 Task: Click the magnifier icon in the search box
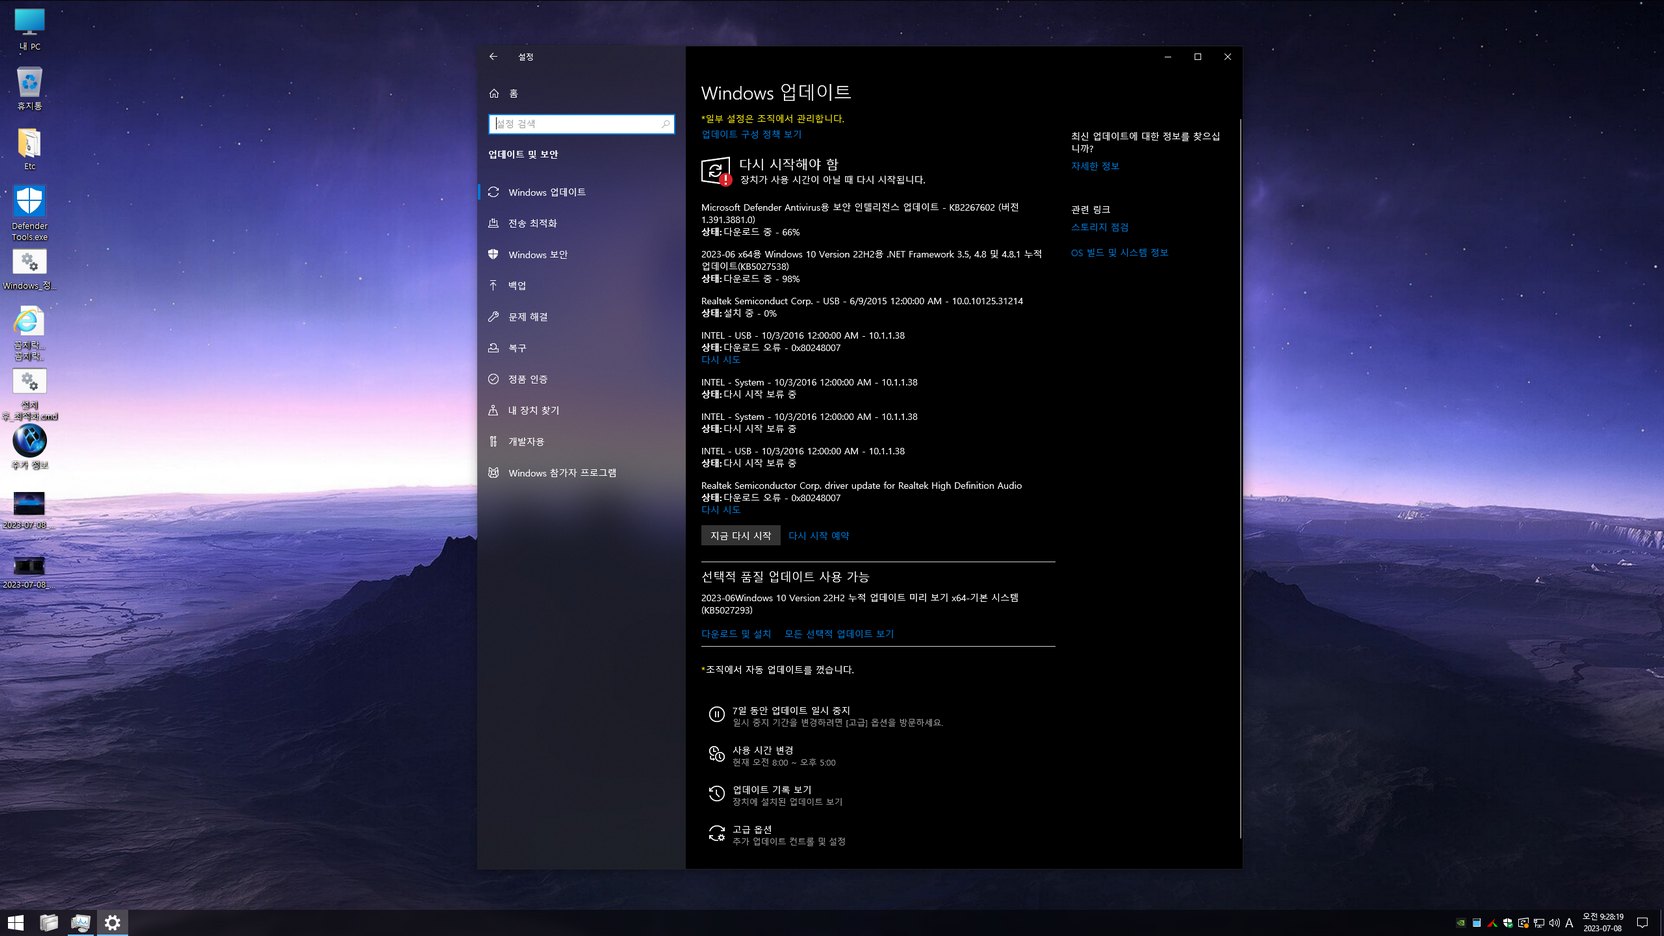tap(665, 124)
